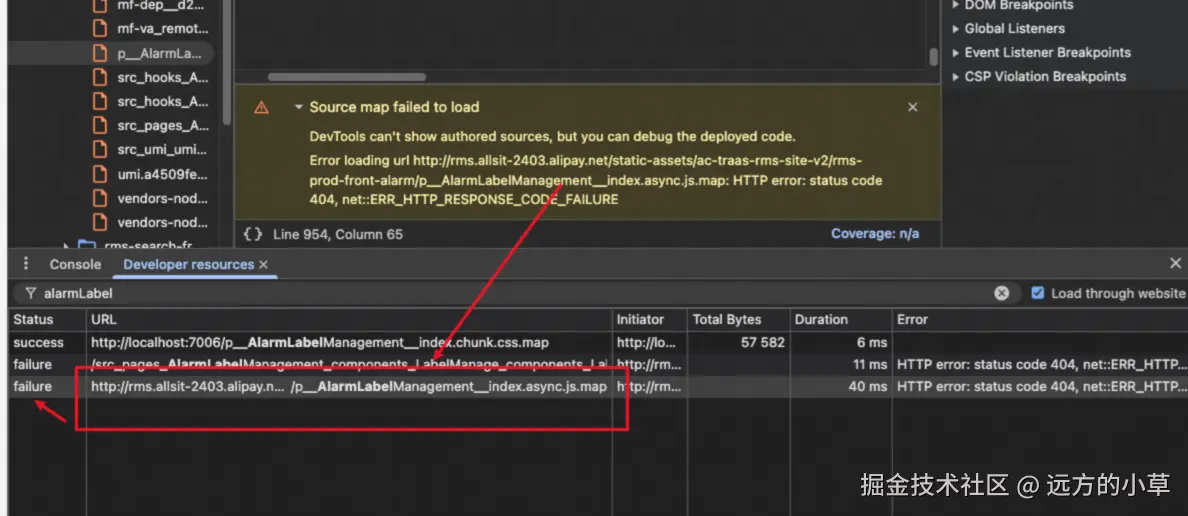Viewport: 1188px width, 516px height.
Task: Switch to the Console tab
Action: [75, 264]
